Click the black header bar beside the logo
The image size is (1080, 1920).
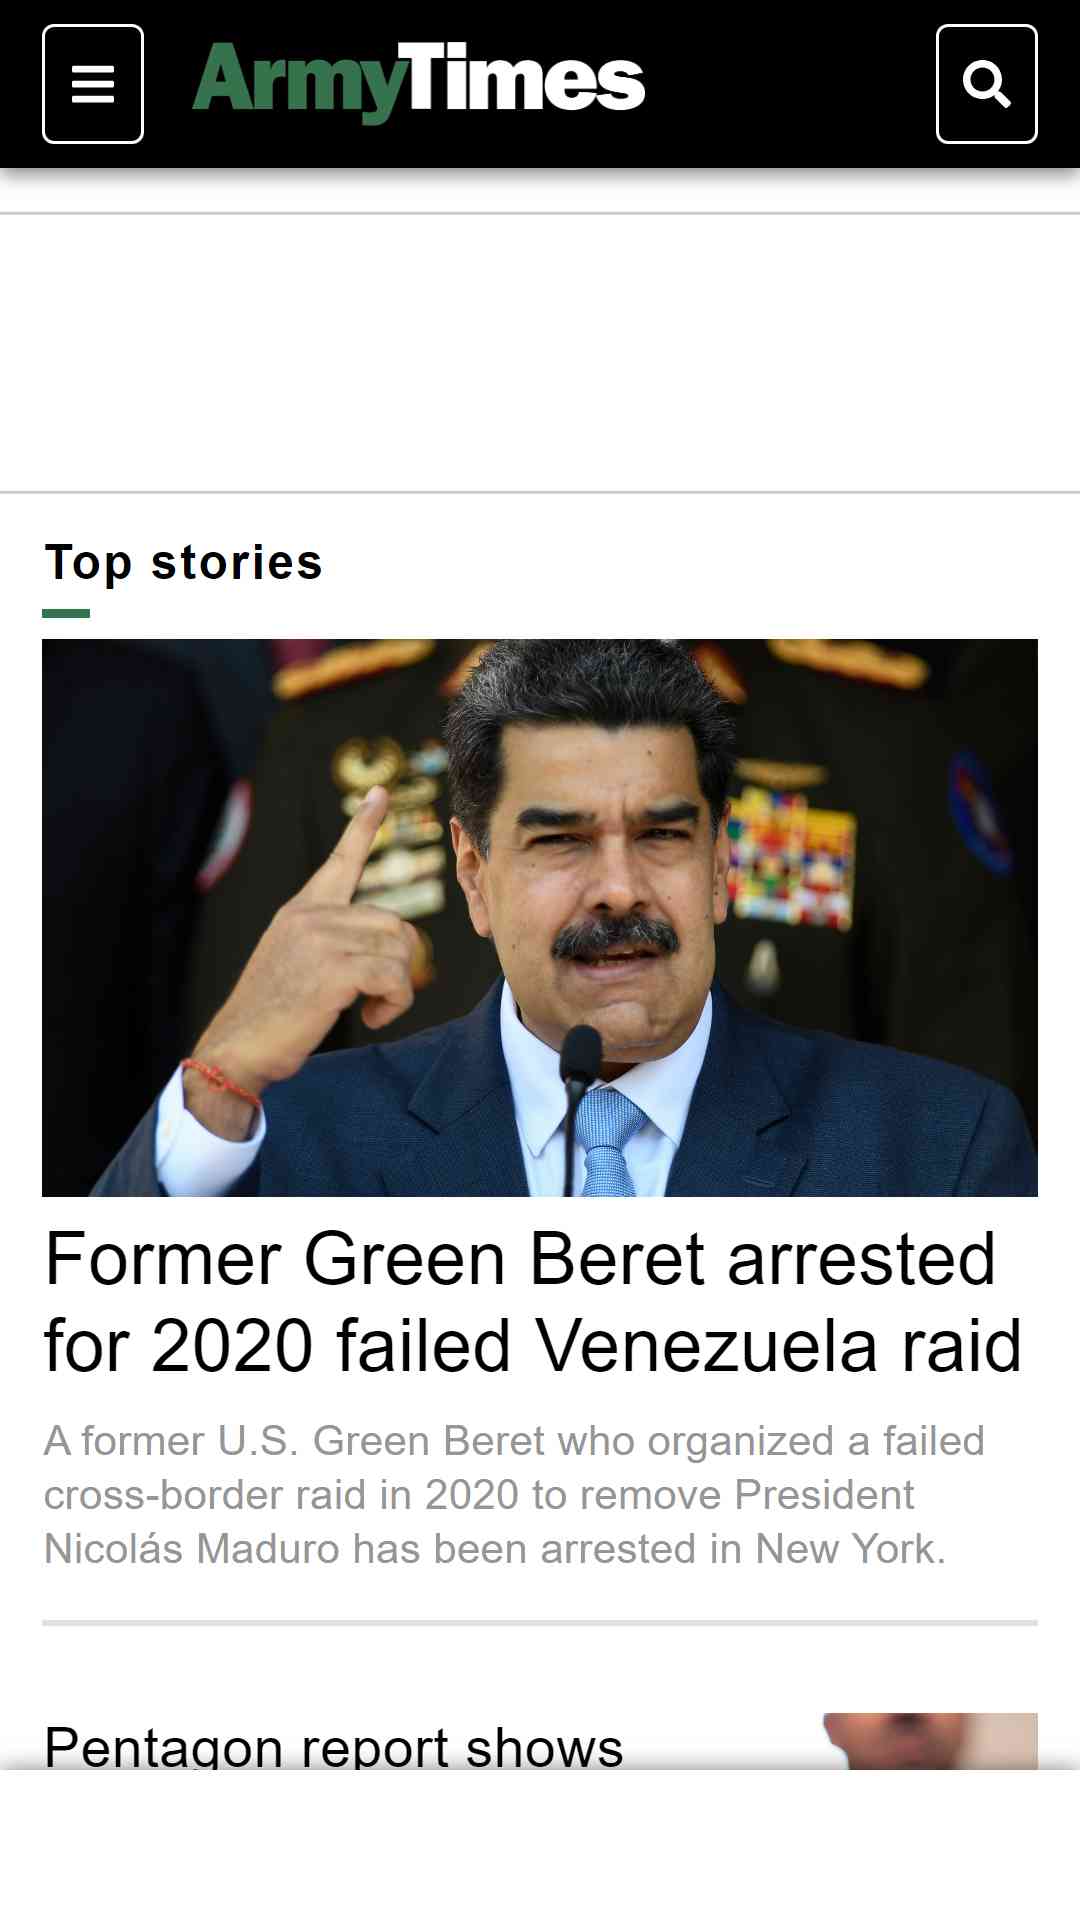[x=790, y=84]
